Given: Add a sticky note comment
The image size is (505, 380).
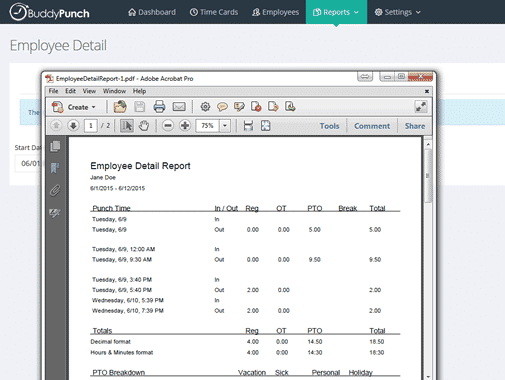Looking at the screenshot, I should point(222,107).
